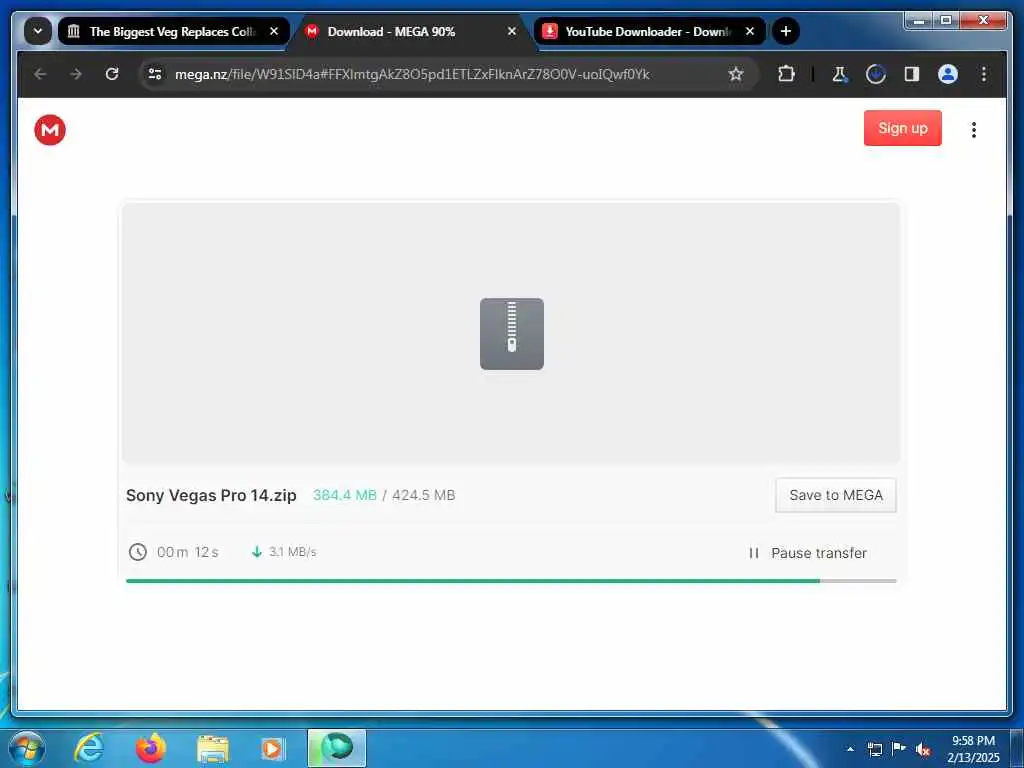Open a new browser tab
This screenshot has width=1024, height=768.
pos(786,31)
